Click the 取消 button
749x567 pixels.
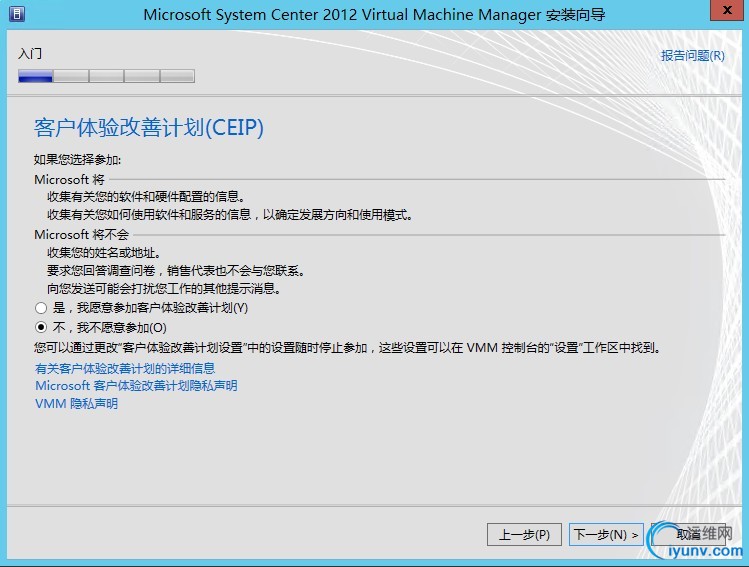[688, 535]
